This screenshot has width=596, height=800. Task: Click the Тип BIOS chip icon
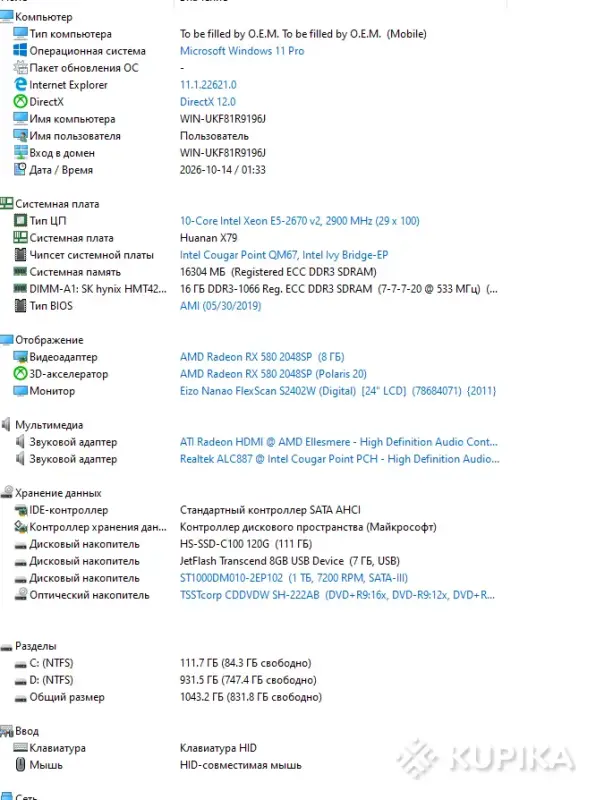(20, 306)
